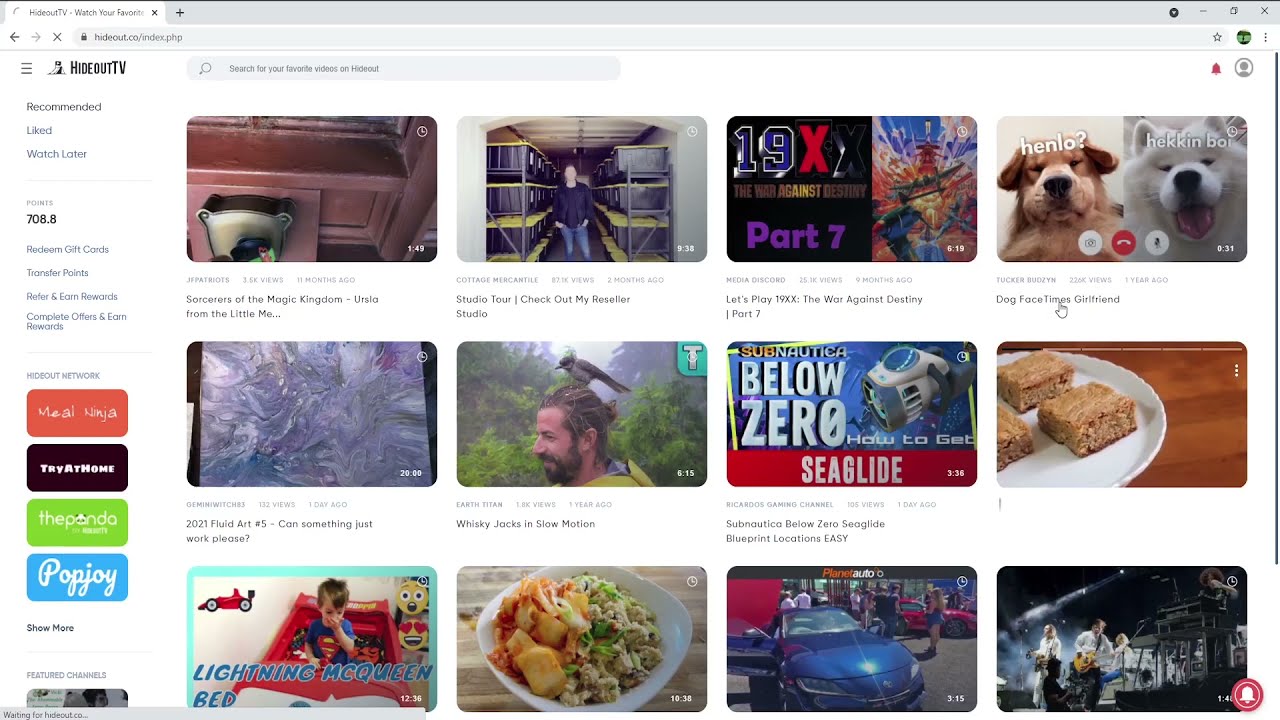Click Redeem Gift Cards link

(x=68, y=249)
